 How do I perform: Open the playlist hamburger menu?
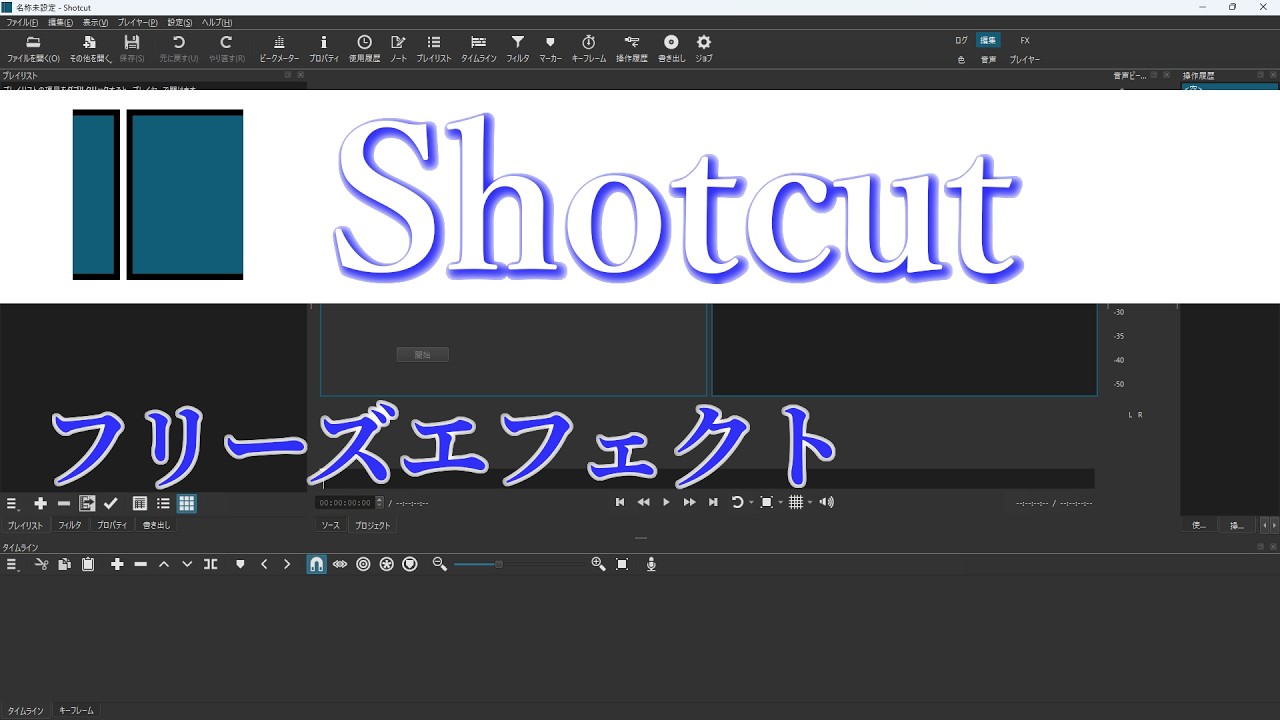(x=12, y=503)
